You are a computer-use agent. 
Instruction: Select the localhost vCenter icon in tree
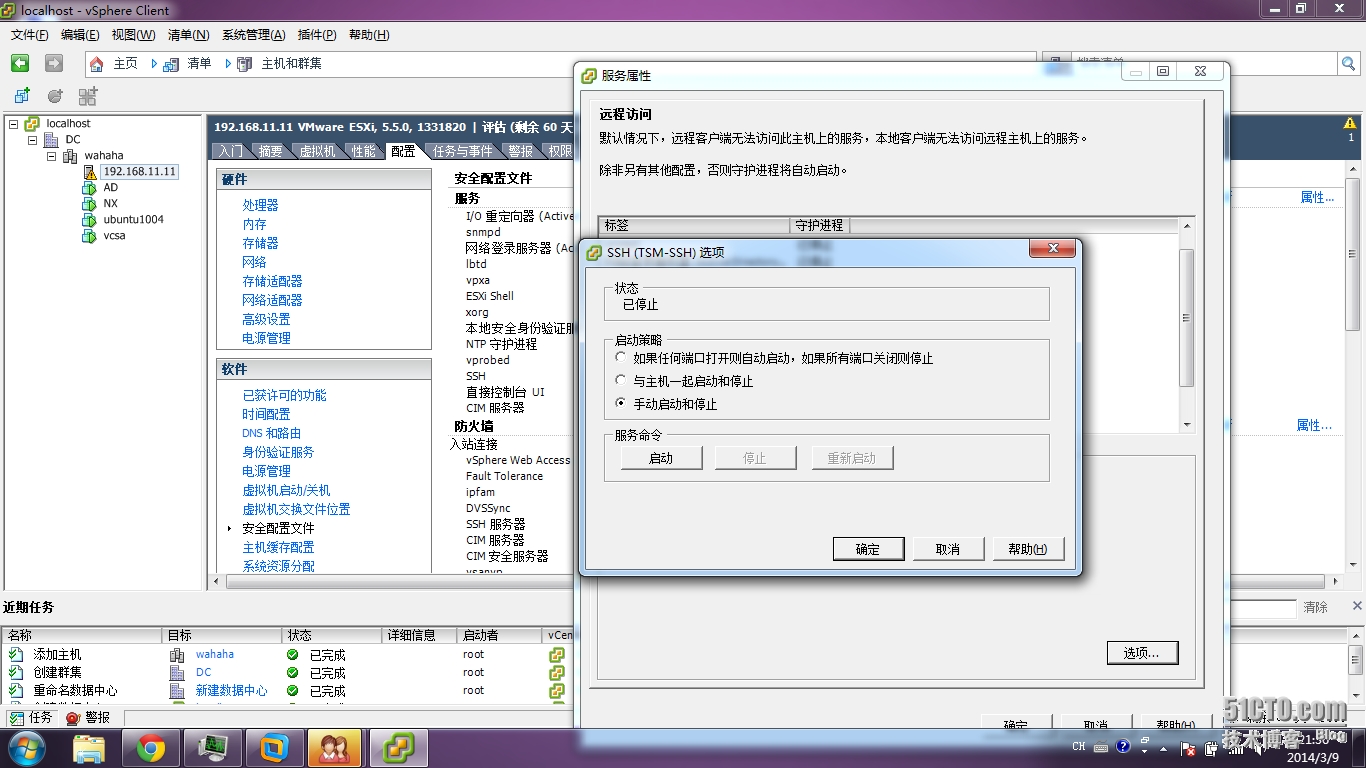point(33,124)
